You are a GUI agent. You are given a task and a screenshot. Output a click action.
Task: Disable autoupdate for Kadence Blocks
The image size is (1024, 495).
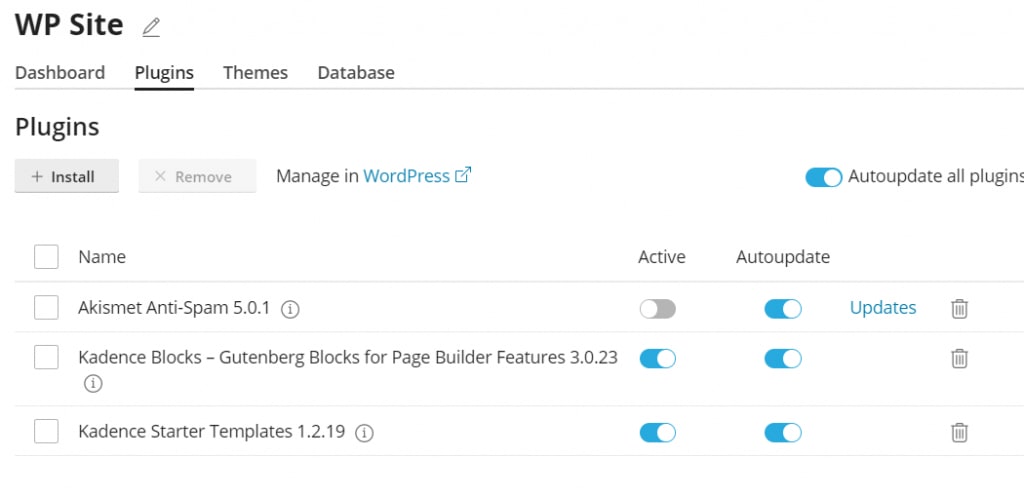click(783, 358)
